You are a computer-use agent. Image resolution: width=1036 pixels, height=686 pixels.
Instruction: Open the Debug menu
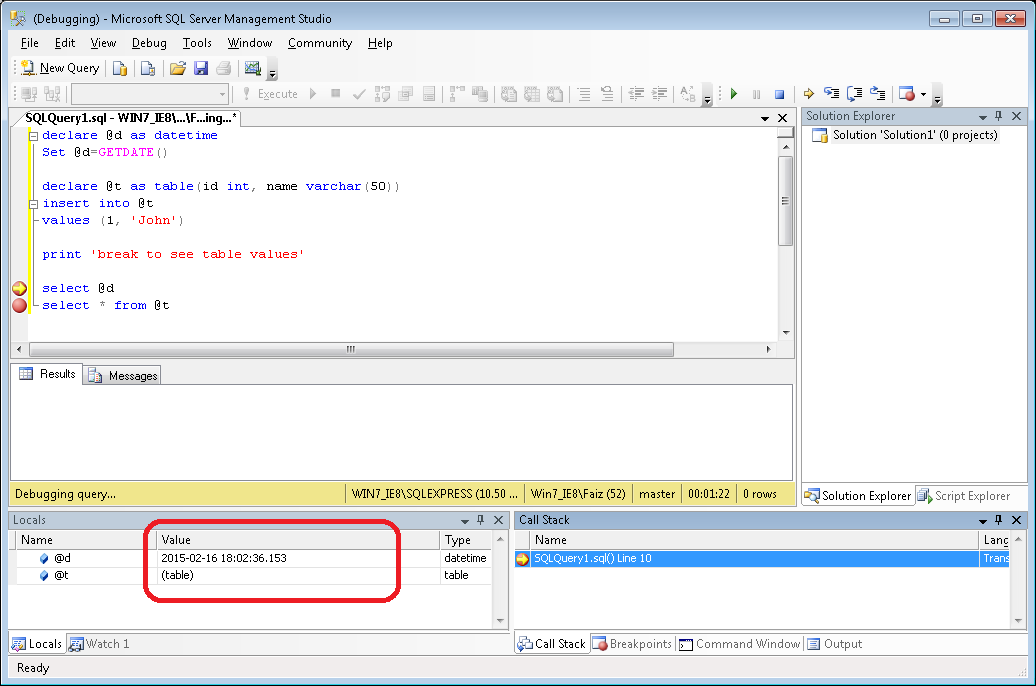pyautogui.click(x=149, y=43)
